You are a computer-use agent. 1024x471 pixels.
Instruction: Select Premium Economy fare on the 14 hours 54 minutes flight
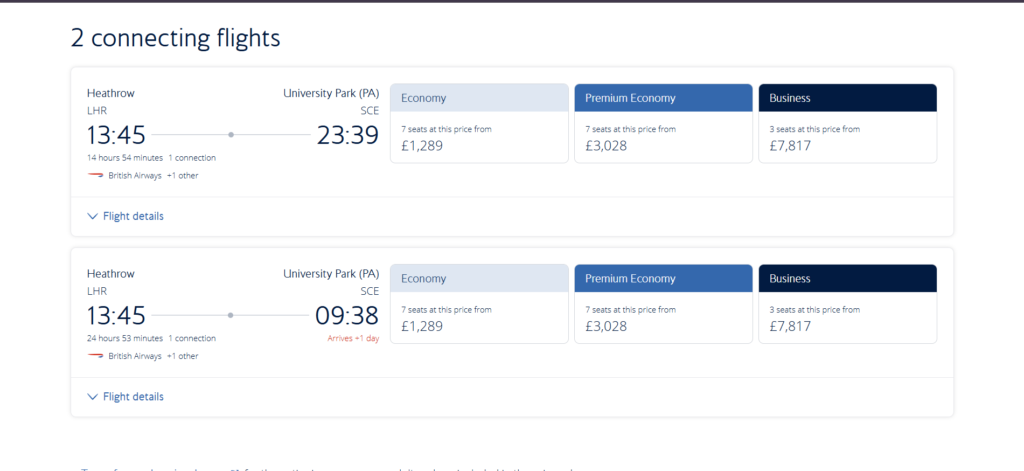tap(664, 123)
